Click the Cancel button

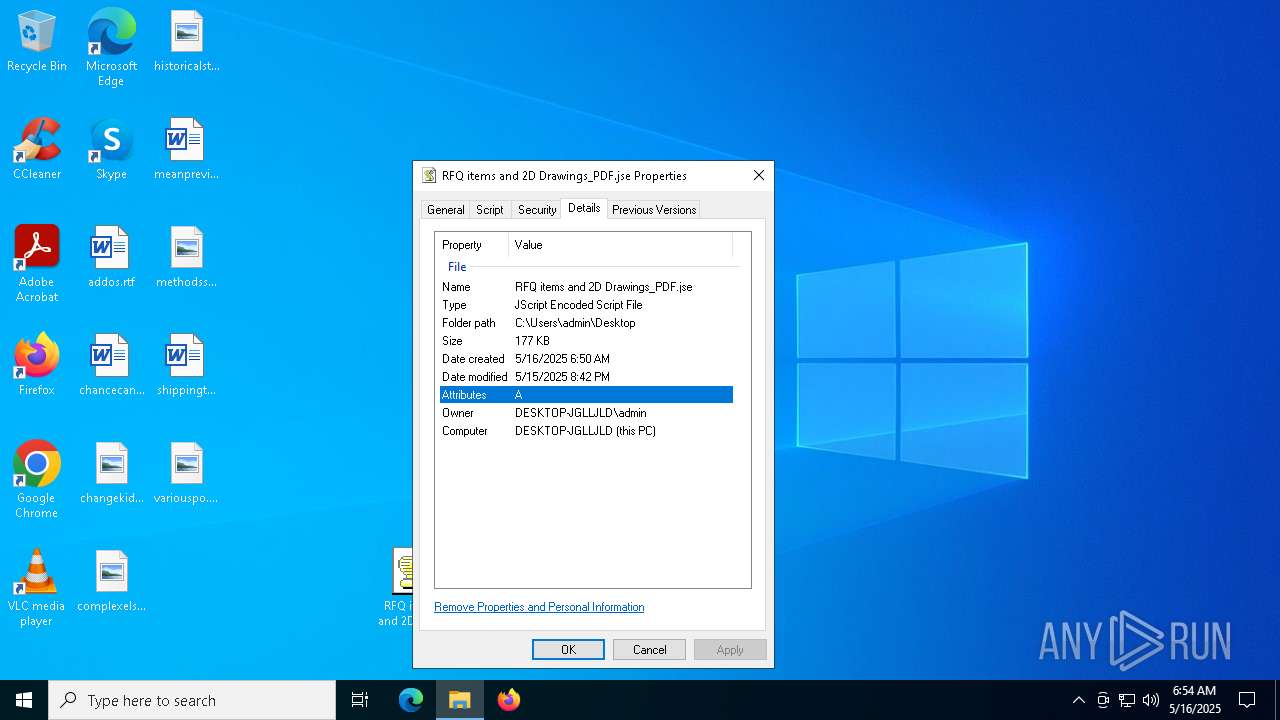649,650
